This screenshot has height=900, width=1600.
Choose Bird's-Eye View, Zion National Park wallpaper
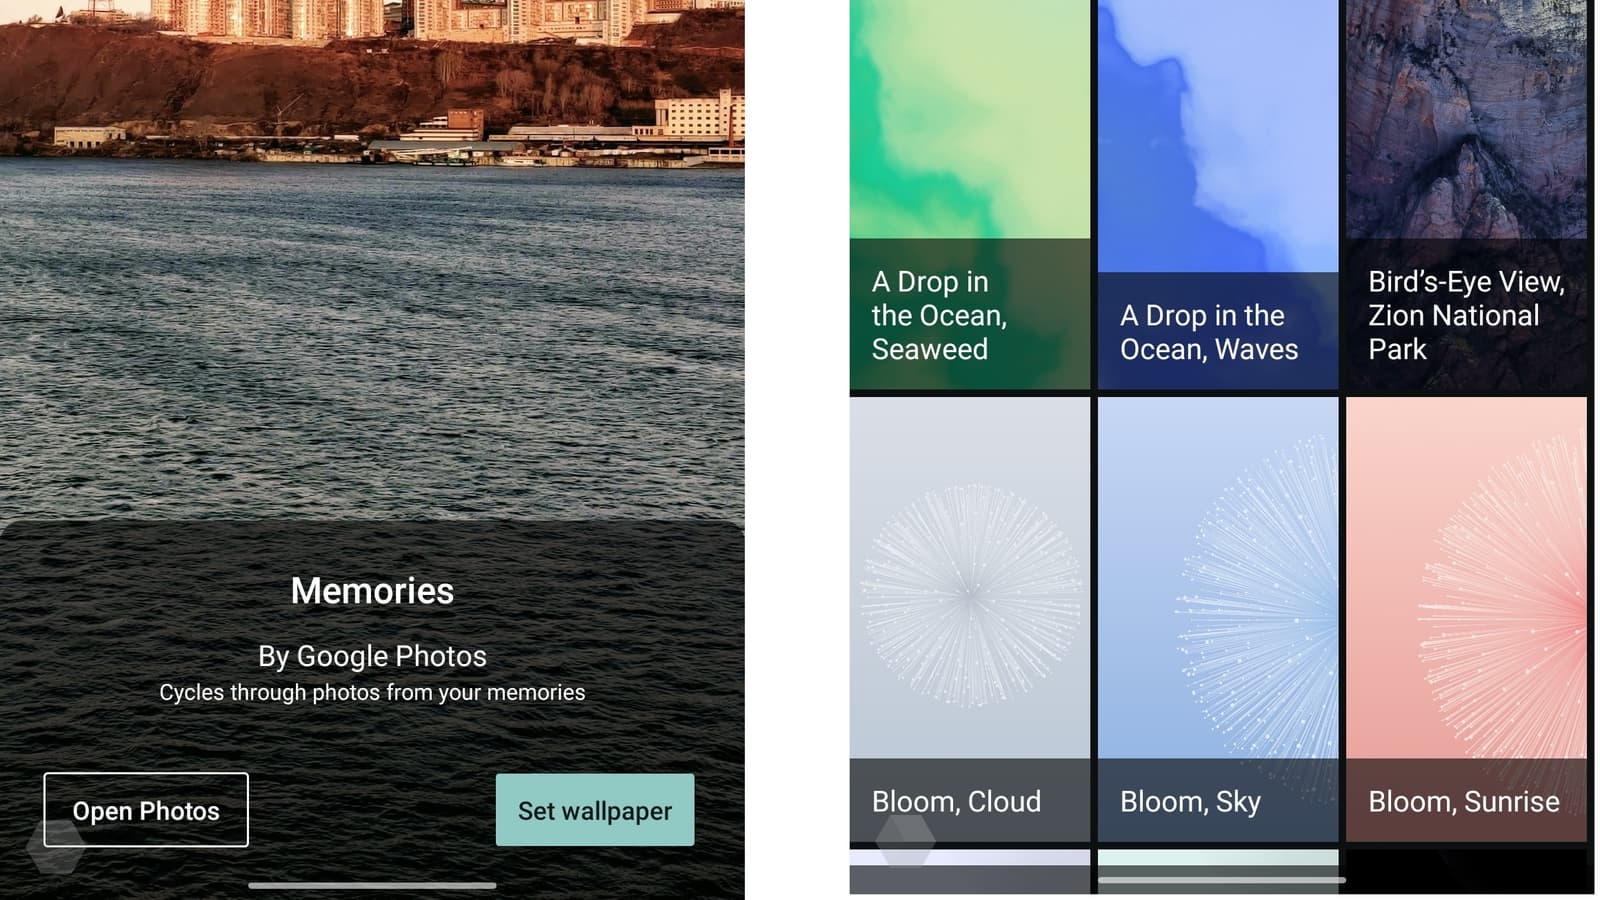pyautogui.click(x=1466, y=195)
